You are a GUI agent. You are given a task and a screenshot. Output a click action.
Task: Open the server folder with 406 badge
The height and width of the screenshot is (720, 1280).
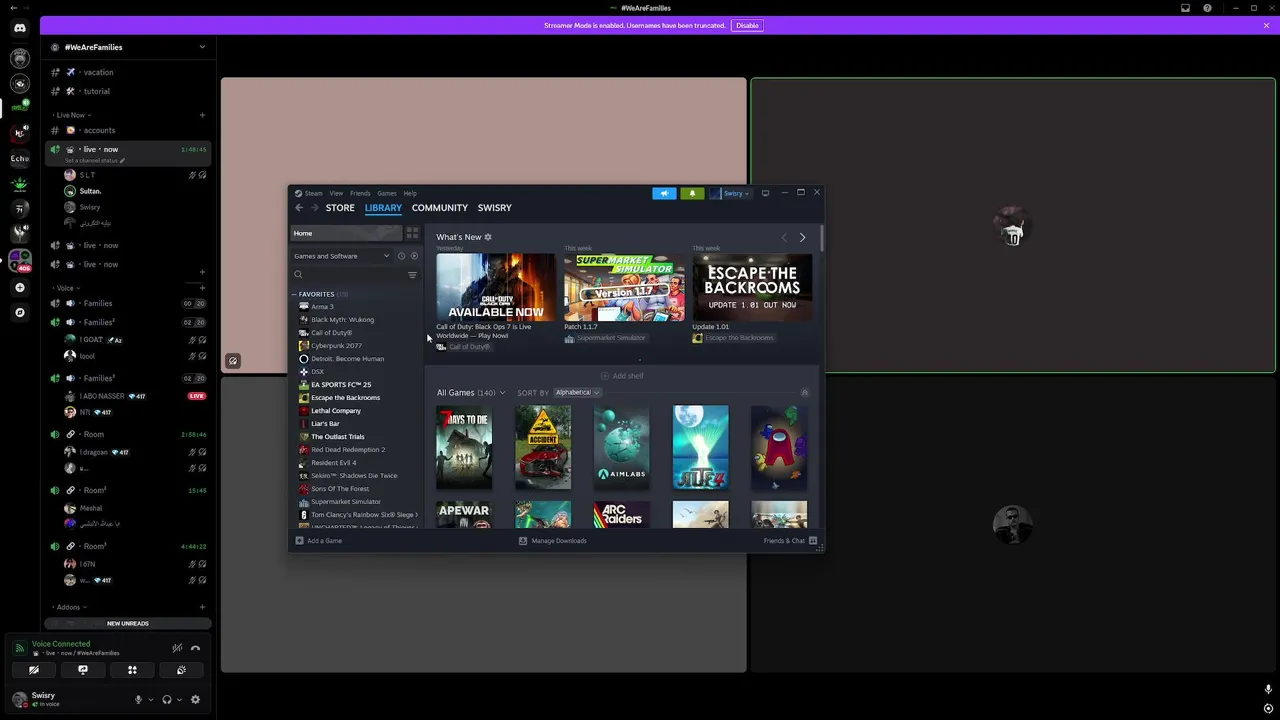[x=19, y=261]
